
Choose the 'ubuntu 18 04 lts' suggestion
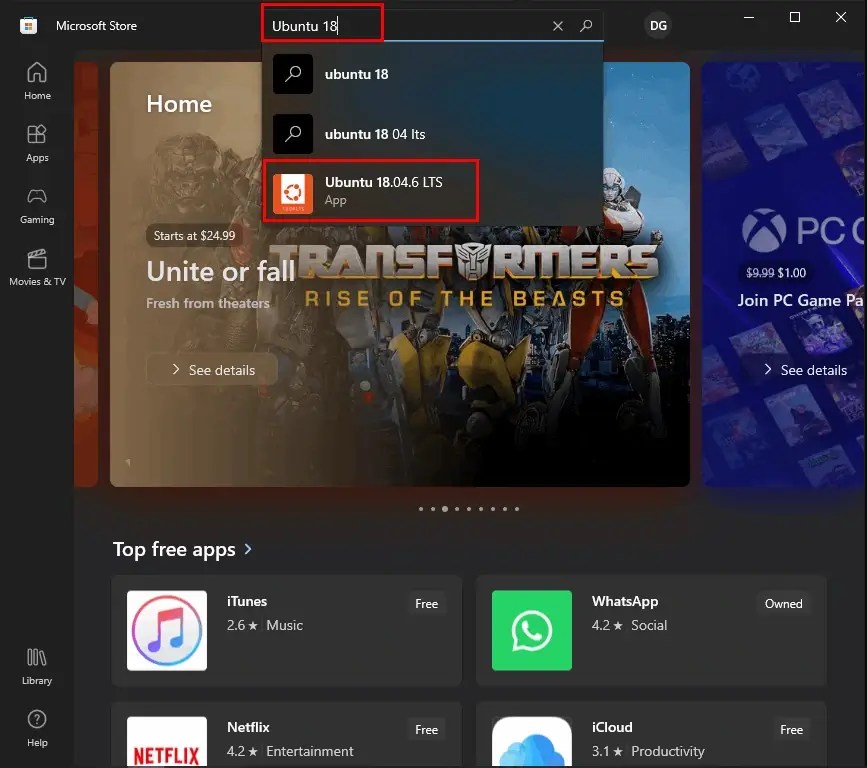tap(370, 134)
